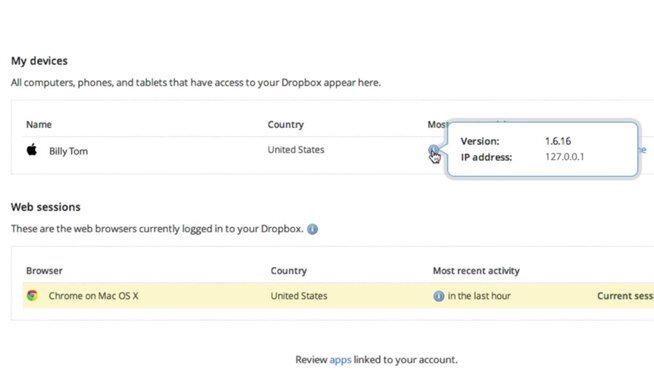Click the 127.0.0.1 IP address value
The image size is (654, 379).
564,157
